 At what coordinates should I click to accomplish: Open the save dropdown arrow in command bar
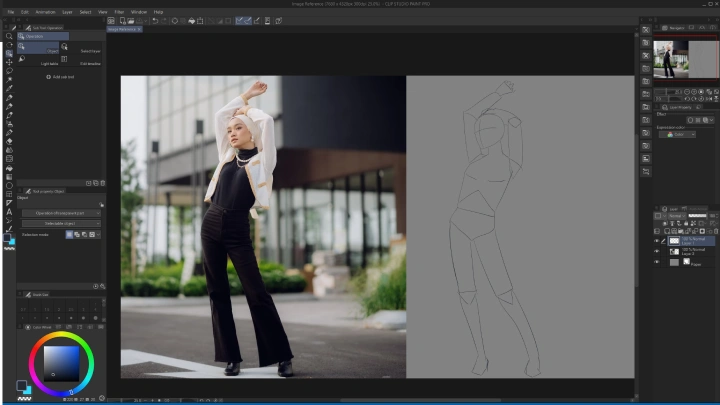pyautogui.click(x=146, y=21)
